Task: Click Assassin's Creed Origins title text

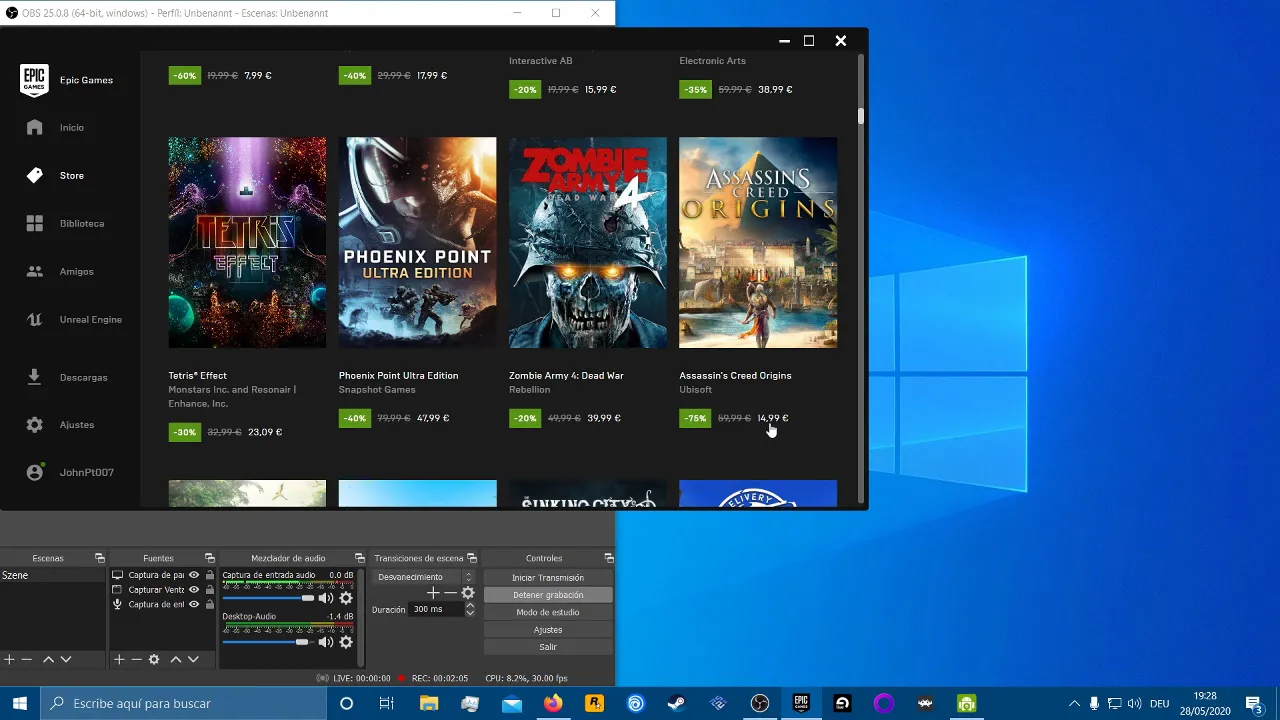Action: coord(735,375)
